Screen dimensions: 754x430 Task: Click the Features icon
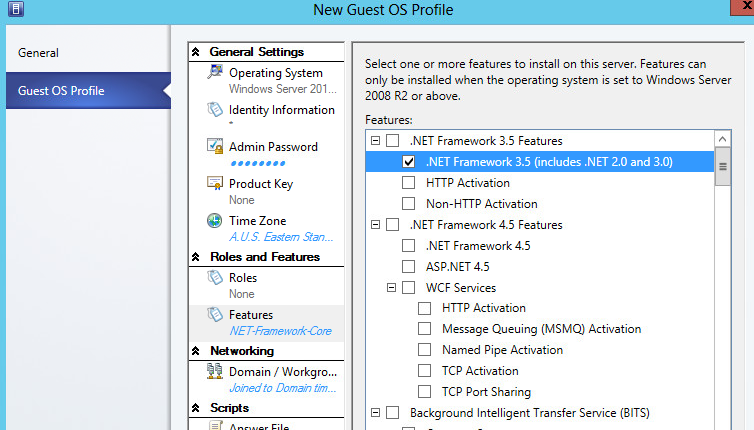click(214, 314)
